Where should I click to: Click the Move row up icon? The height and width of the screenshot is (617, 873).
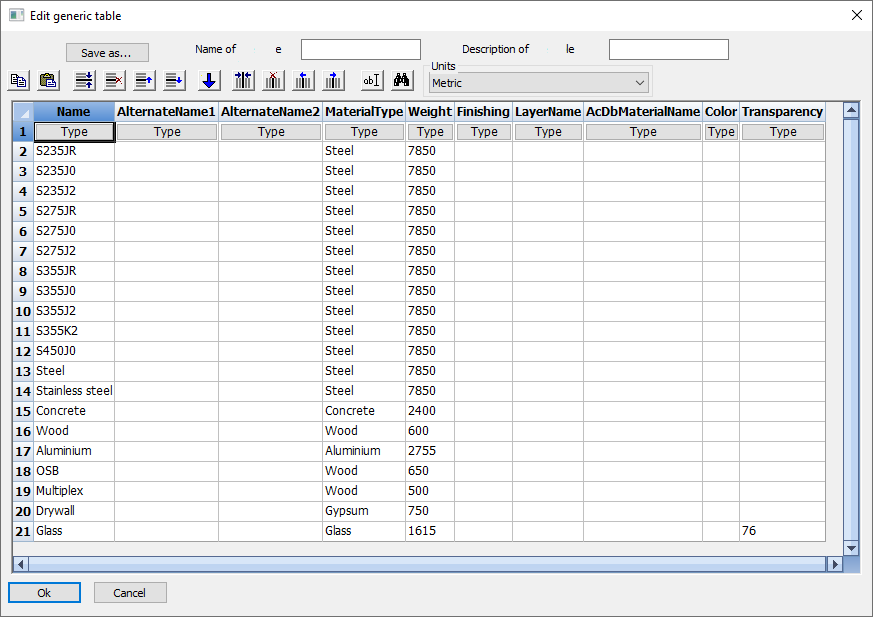pos(144,81)
